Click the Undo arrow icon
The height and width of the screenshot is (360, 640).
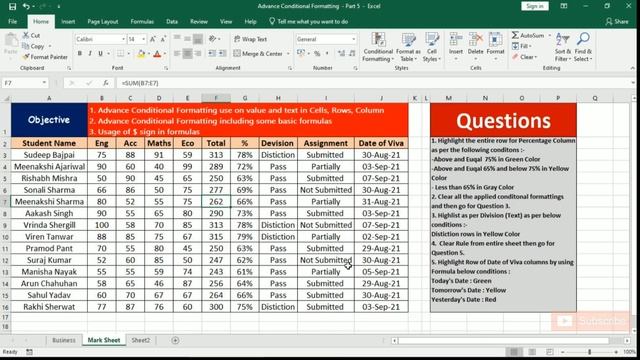(x=26, y=6)
